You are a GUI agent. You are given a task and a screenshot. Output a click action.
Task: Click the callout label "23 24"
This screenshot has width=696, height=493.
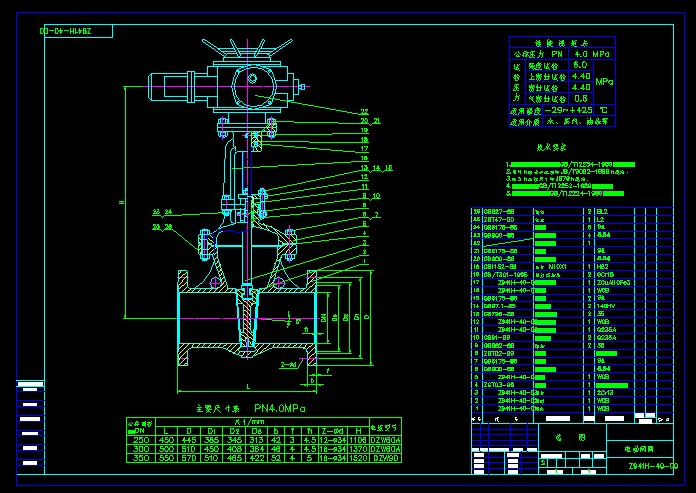click(x=162, y=212)
